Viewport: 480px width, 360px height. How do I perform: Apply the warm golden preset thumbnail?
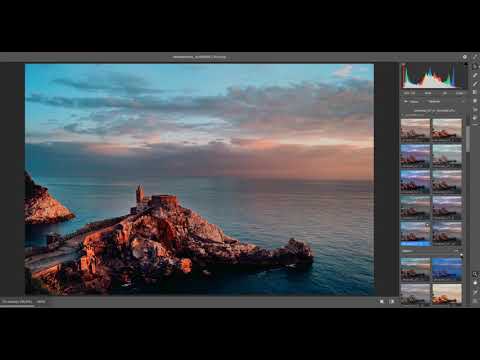447,294
